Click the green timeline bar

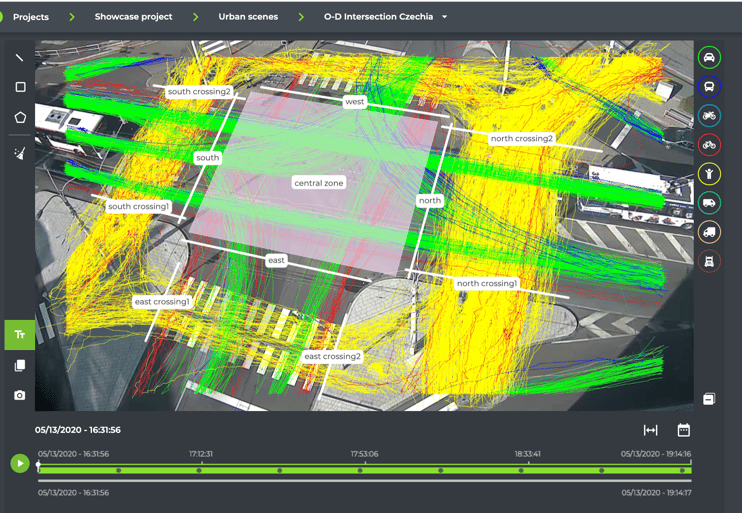364,470
